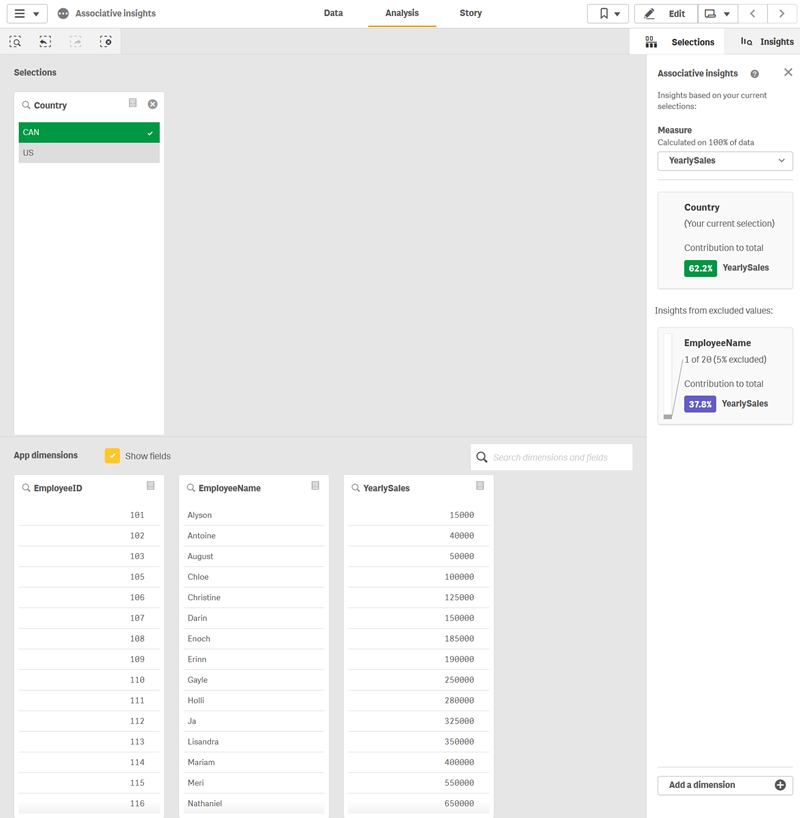The width and height of the screenshot is (800, 818).
Task: Click Add a dimension button
Action: (725, 785)
